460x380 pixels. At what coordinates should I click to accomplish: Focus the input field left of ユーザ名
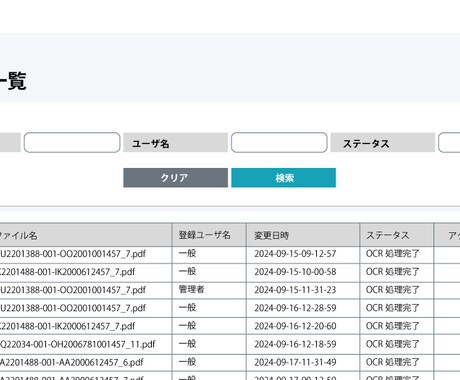point(72,143)
